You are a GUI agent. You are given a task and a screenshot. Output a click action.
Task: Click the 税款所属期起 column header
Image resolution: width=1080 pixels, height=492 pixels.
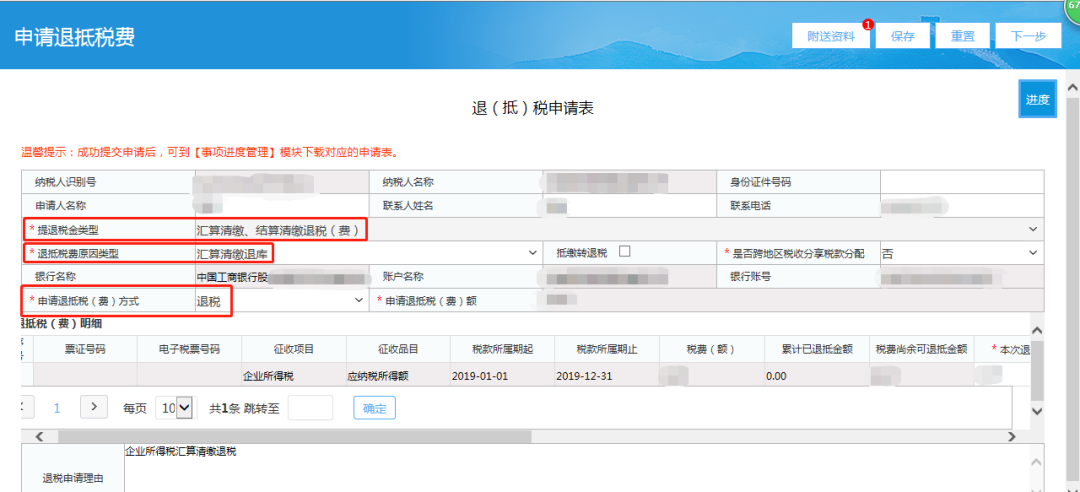tap(501, 349)
